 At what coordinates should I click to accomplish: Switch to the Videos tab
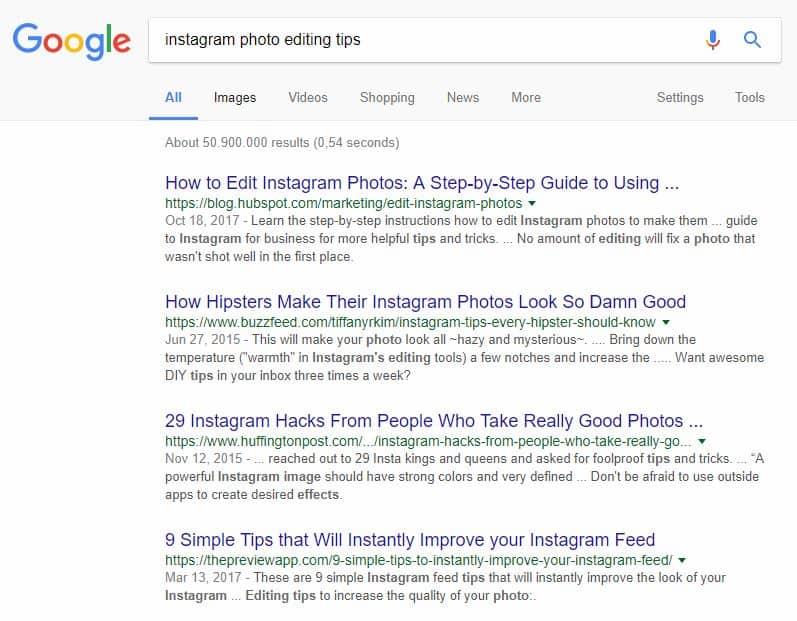308,98
